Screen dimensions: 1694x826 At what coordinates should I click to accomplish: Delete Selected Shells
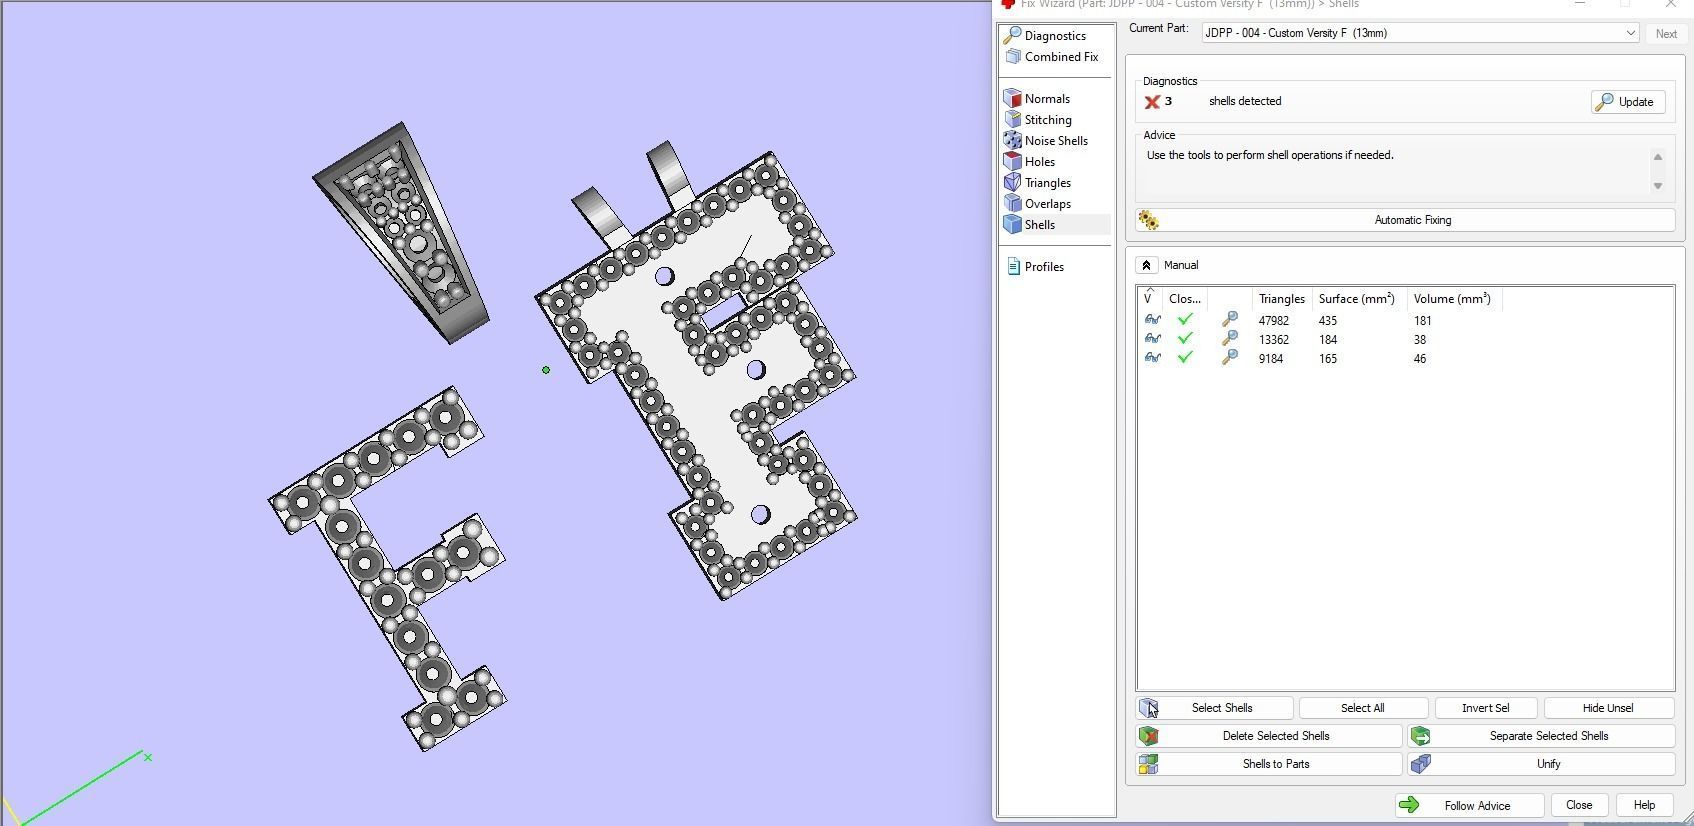(1269, 736)
